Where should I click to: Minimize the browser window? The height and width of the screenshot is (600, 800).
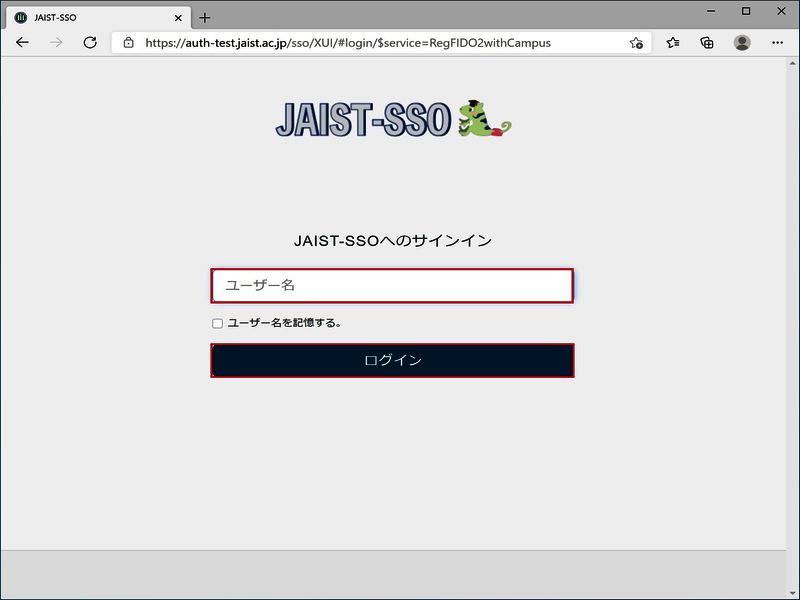[711, 11]
